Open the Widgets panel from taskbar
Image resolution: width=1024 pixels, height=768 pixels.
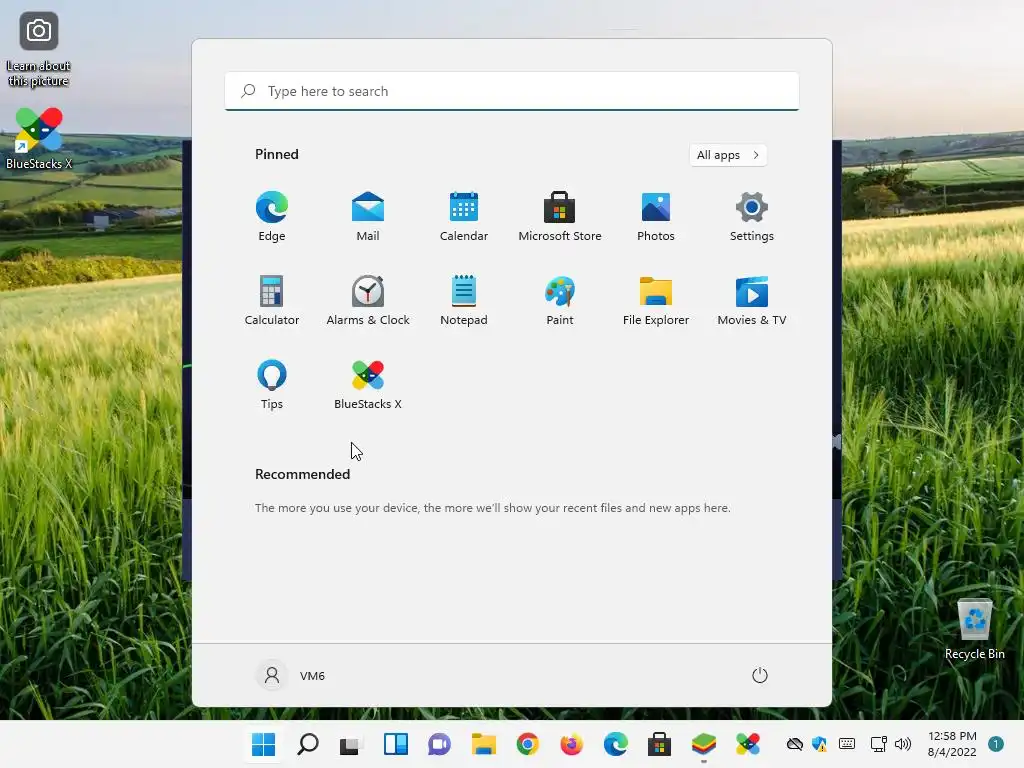click(x=396, y=744)
